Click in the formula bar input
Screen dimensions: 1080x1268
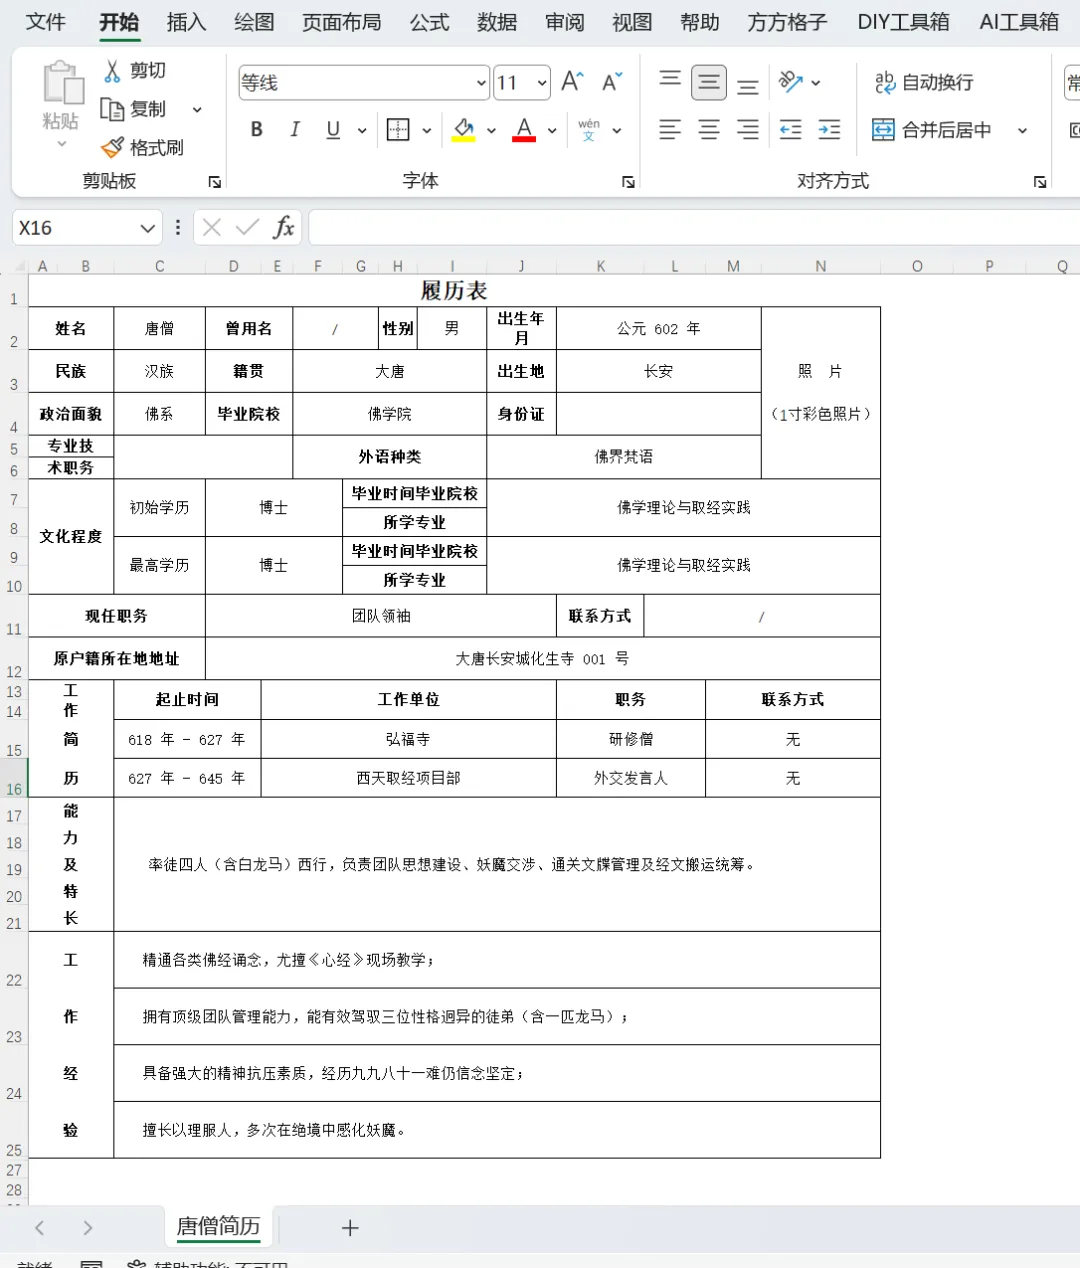coord(694,228)
